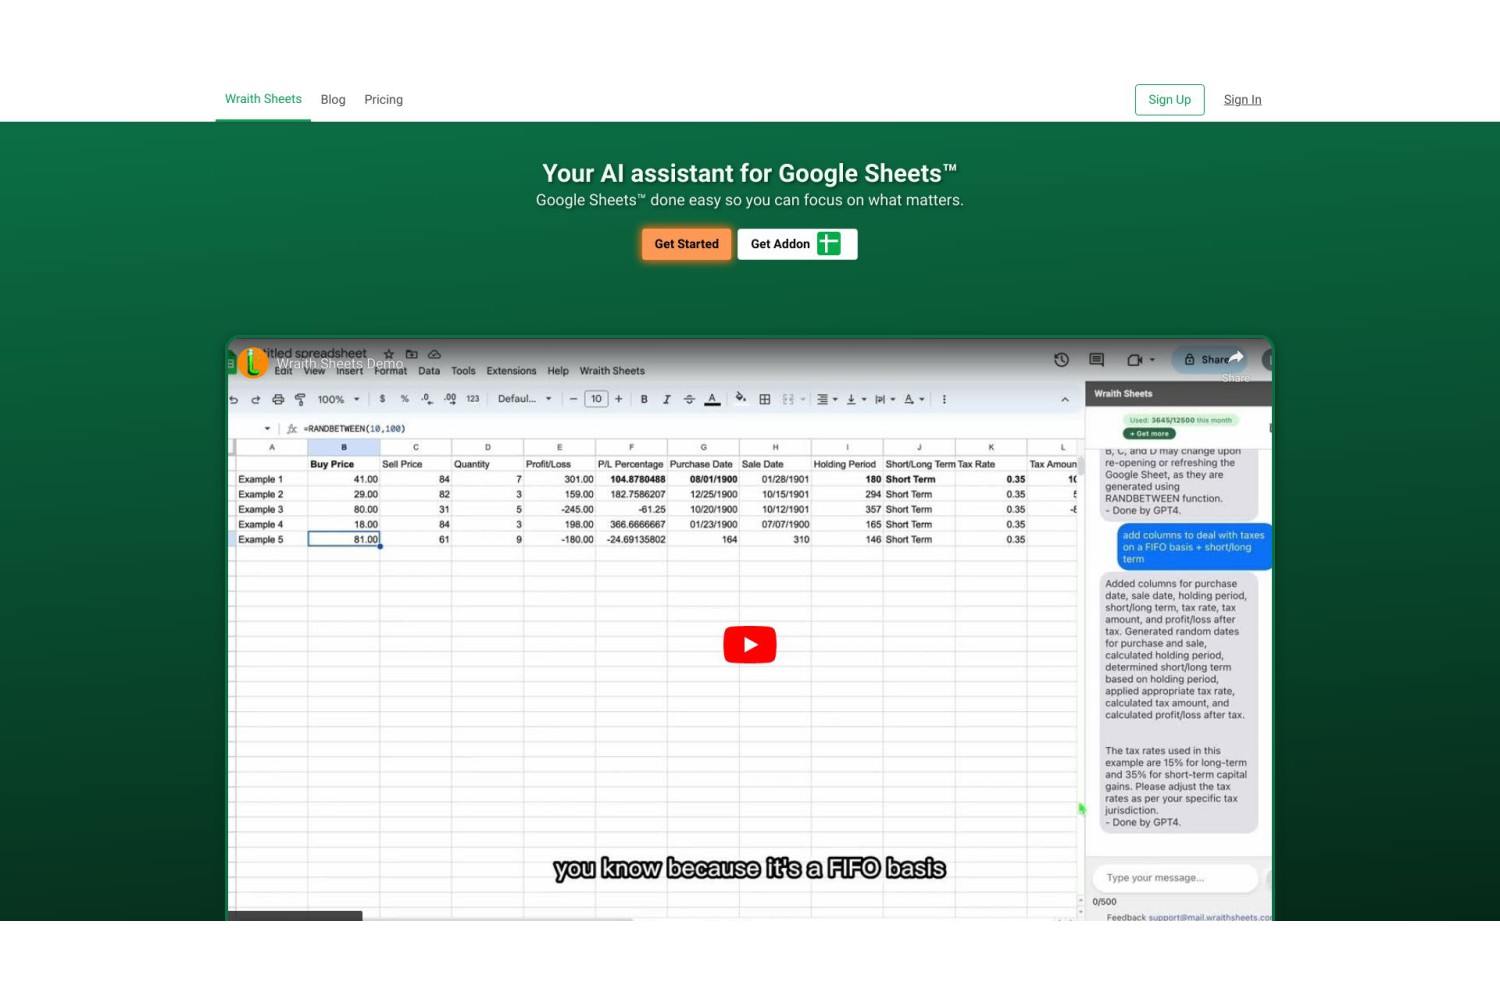Select the Buy Price header cell
Image resolution: width=1500 pixels, height=1000 pixels.
(344, 464)
